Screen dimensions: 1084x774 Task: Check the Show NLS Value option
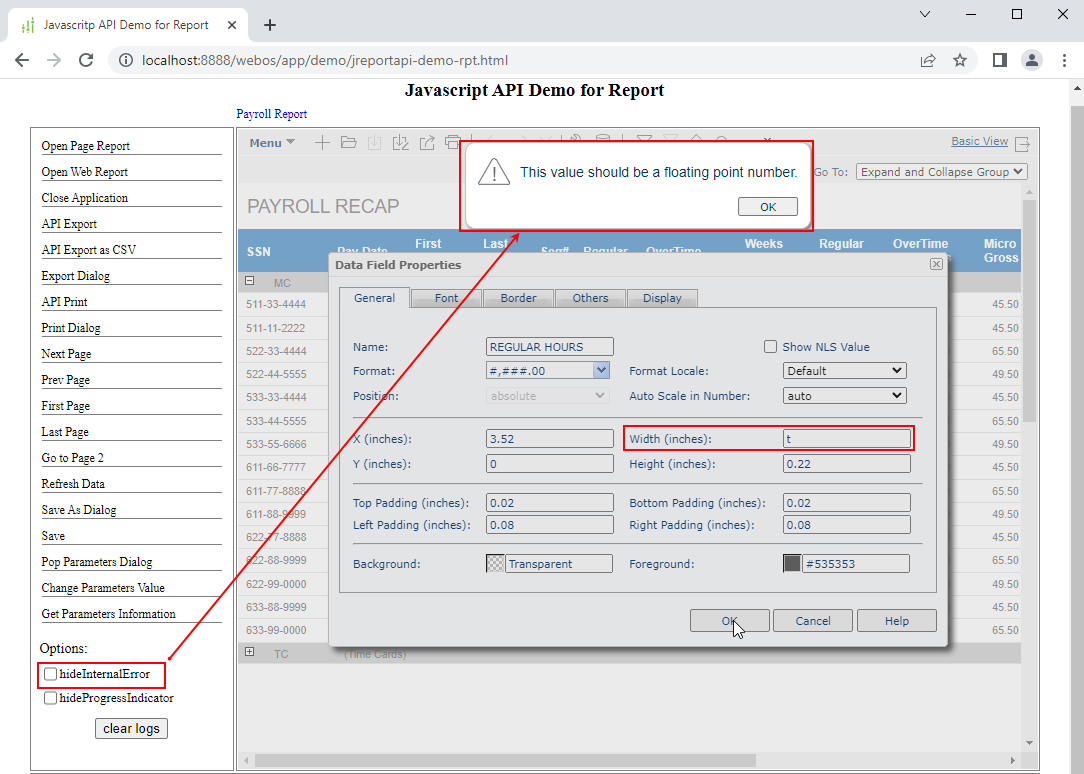[770, 347]
